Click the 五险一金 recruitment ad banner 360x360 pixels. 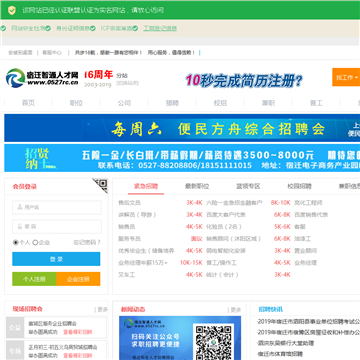click(182, 158)
